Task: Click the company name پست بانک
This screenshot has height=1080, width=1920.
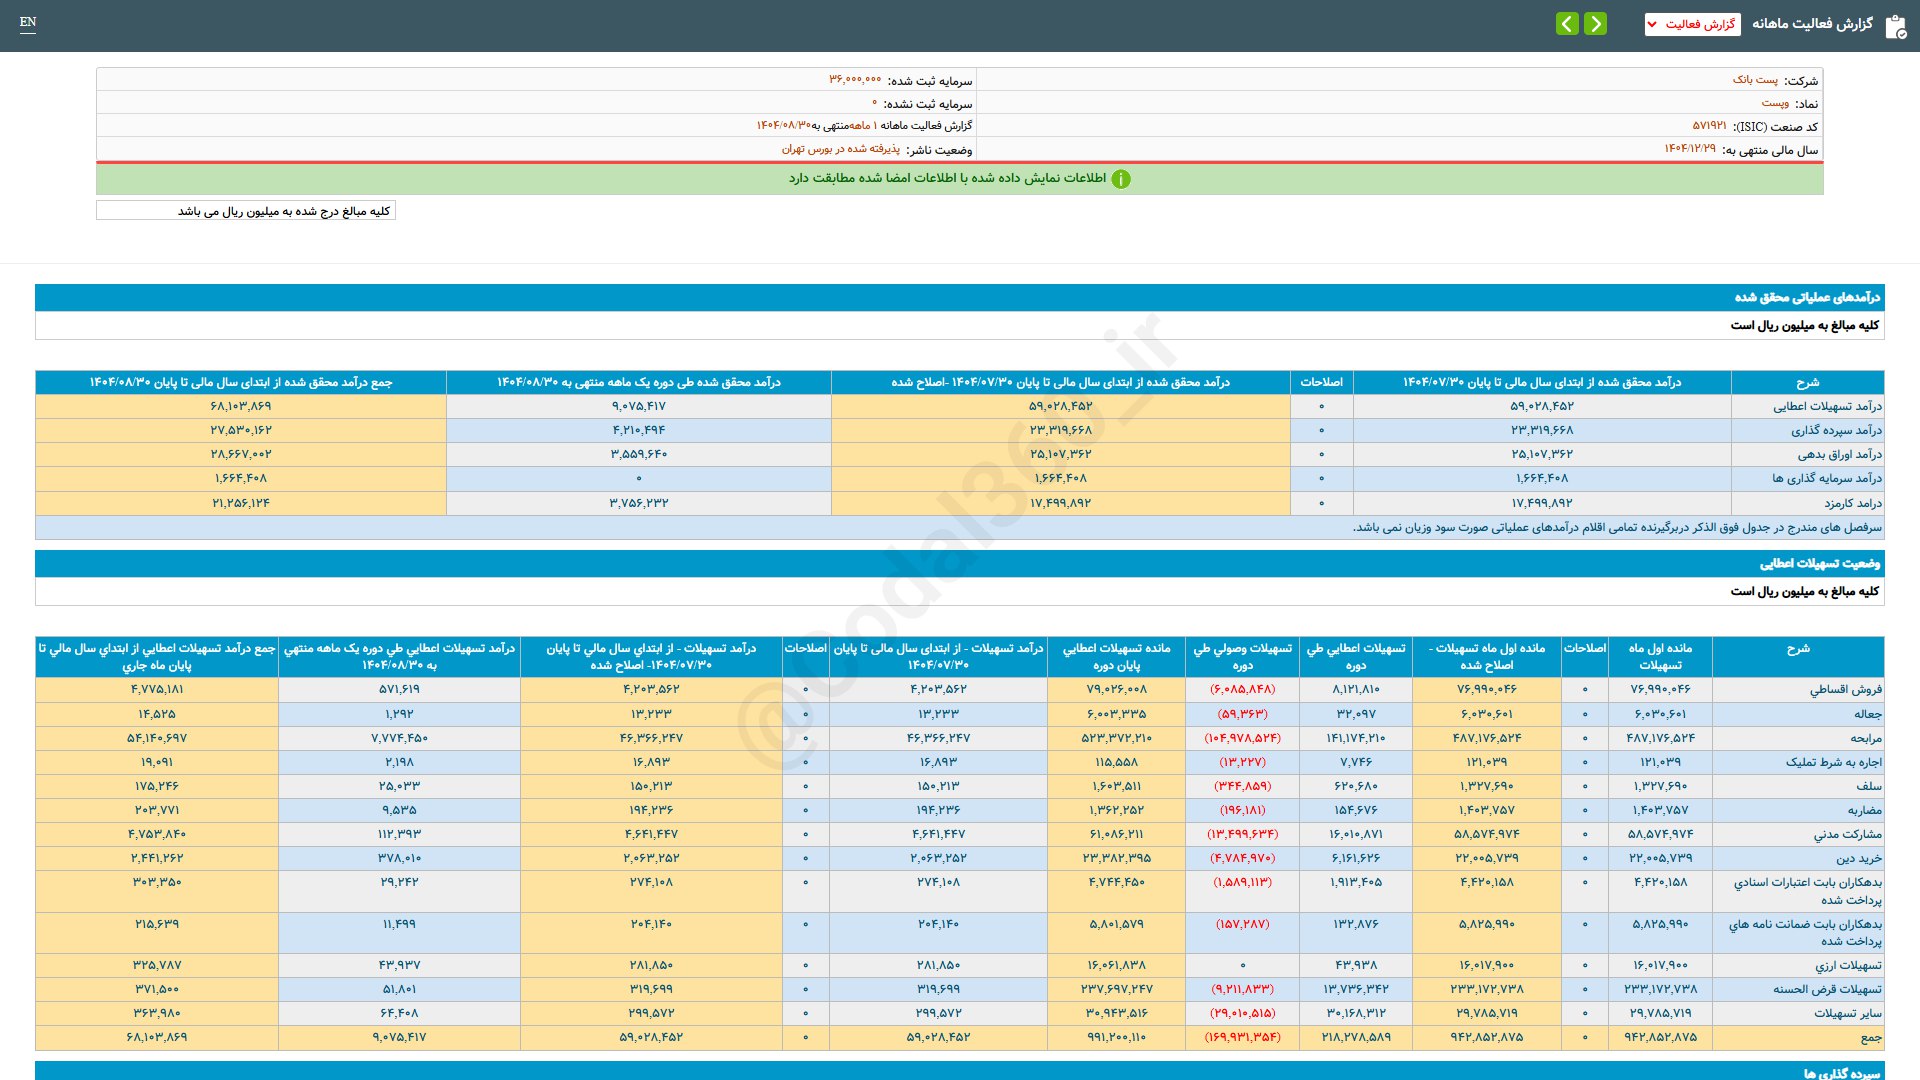Action: pos(1755,80)
